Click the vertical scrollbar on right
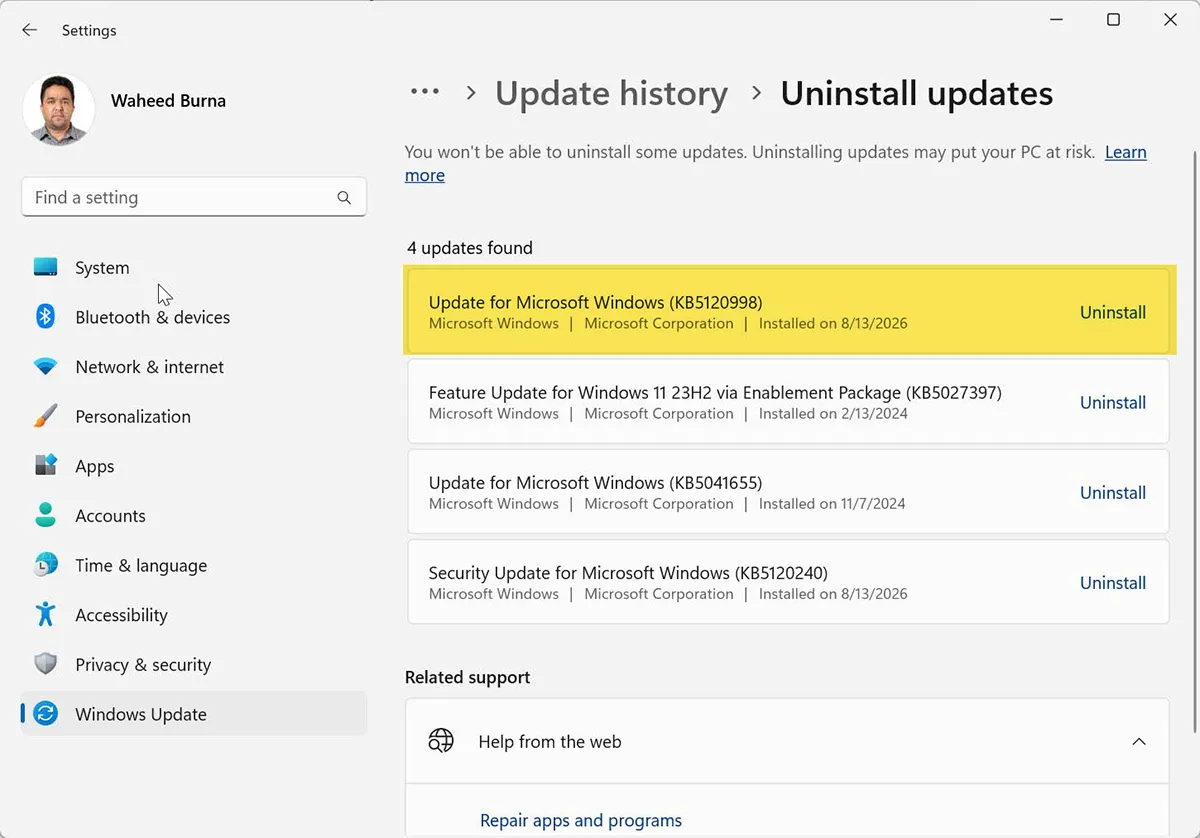1200x838 pixels. pyautogui.click(x=1193, y=440)
